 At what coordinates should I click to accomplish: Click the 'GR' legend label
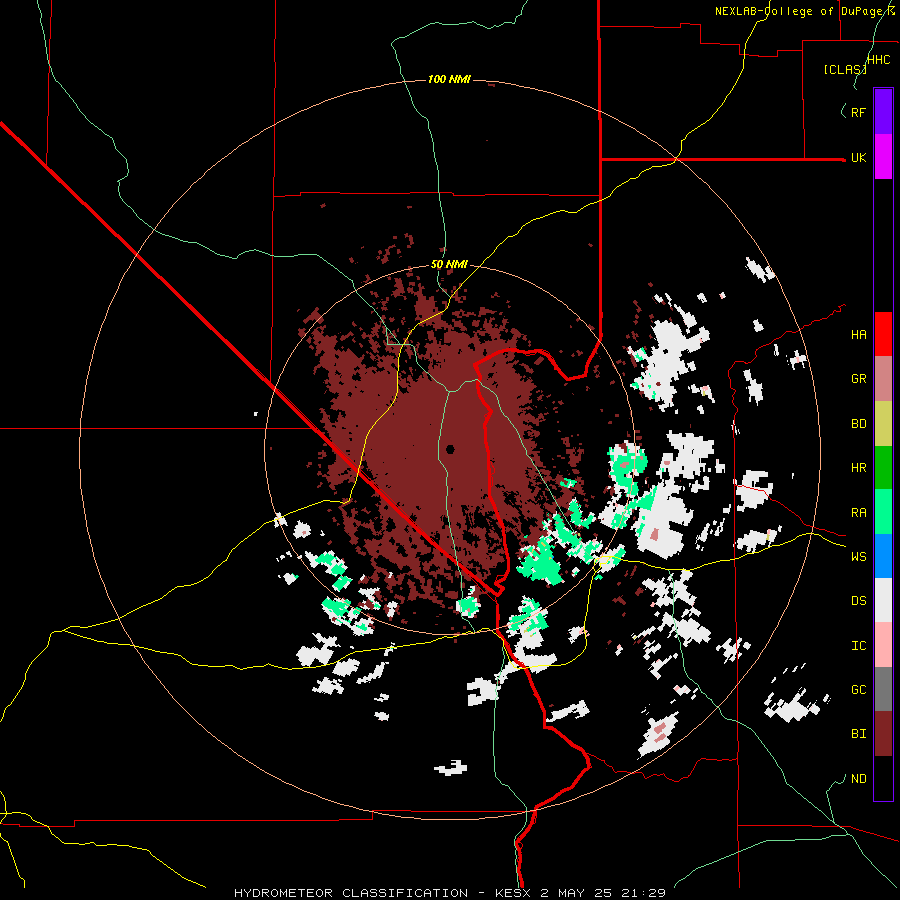point(858,379)
